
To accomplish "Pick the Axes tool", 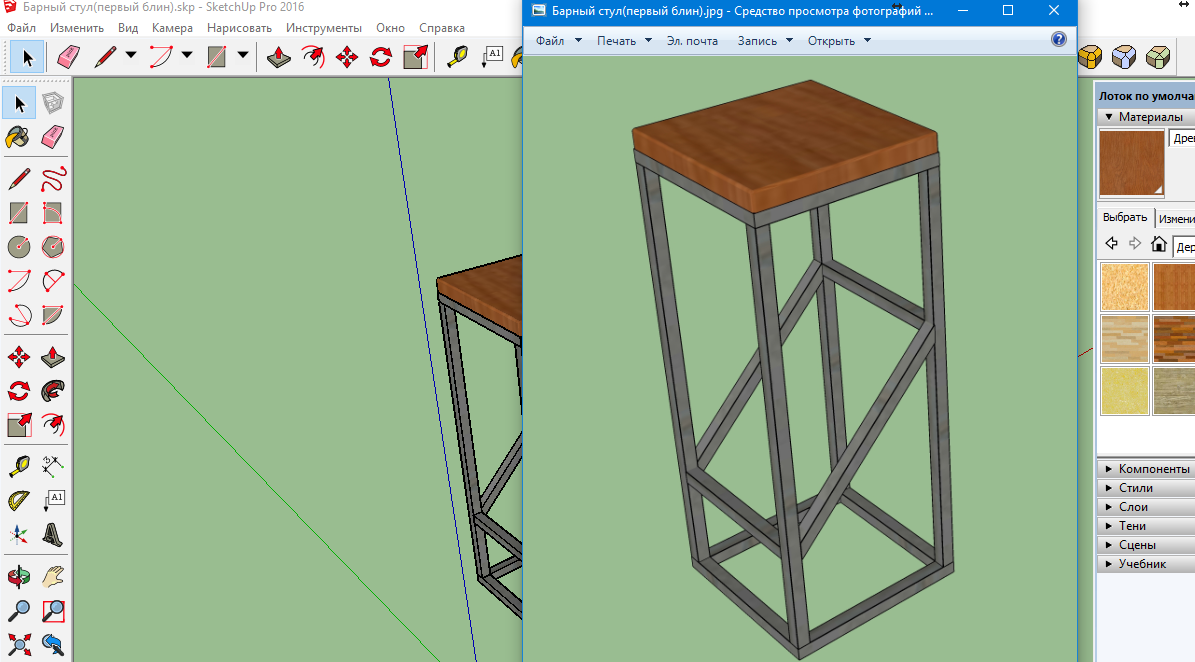I will point(19,534).
